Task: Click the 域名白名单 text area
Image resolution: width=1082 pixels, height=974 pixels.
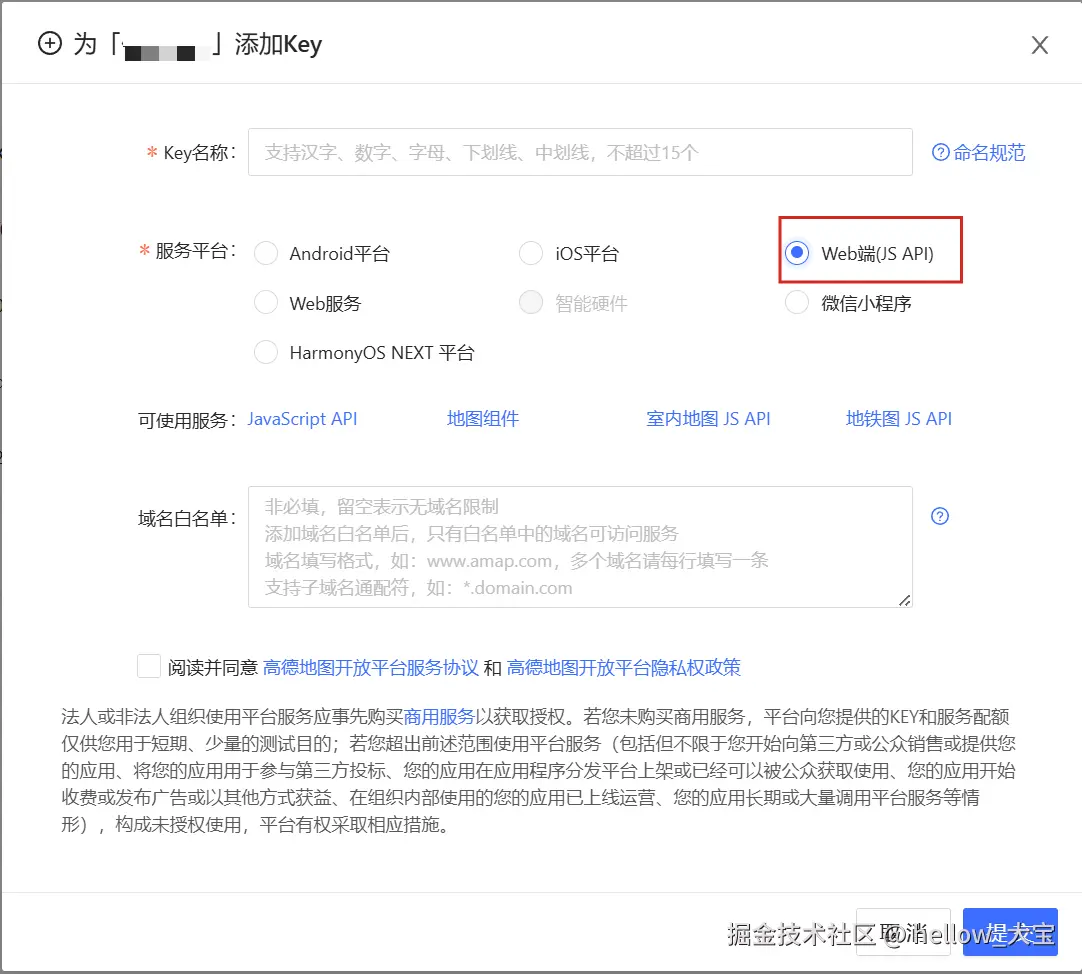Action: [x=580, y=547]
